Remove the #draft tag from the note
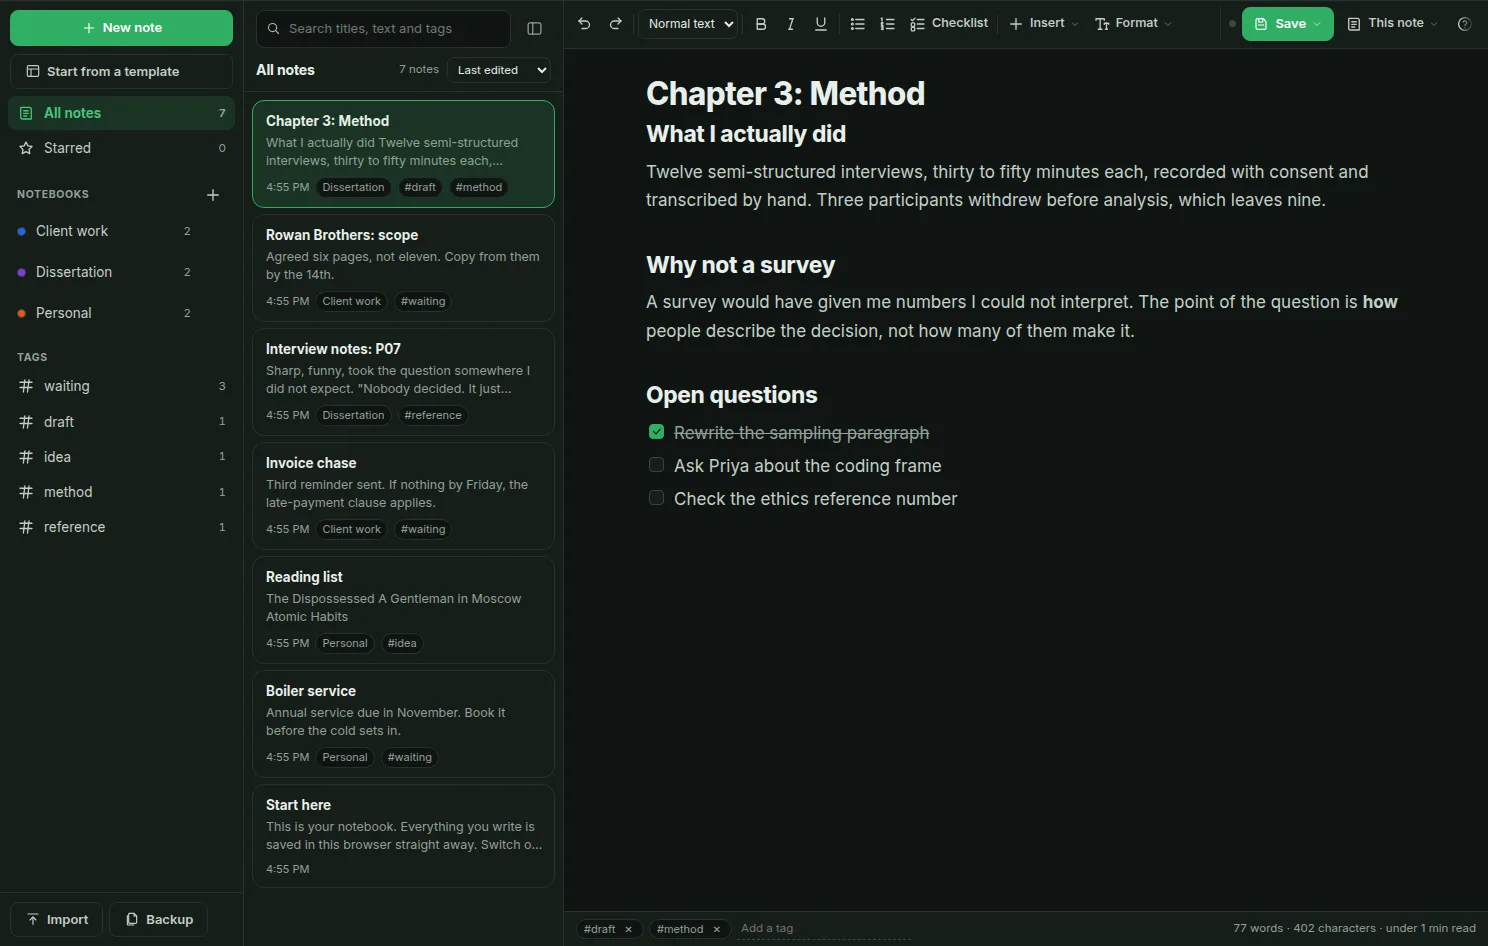Image resolution: width=1488 pixels, height=946 pixels. point(628,929)
